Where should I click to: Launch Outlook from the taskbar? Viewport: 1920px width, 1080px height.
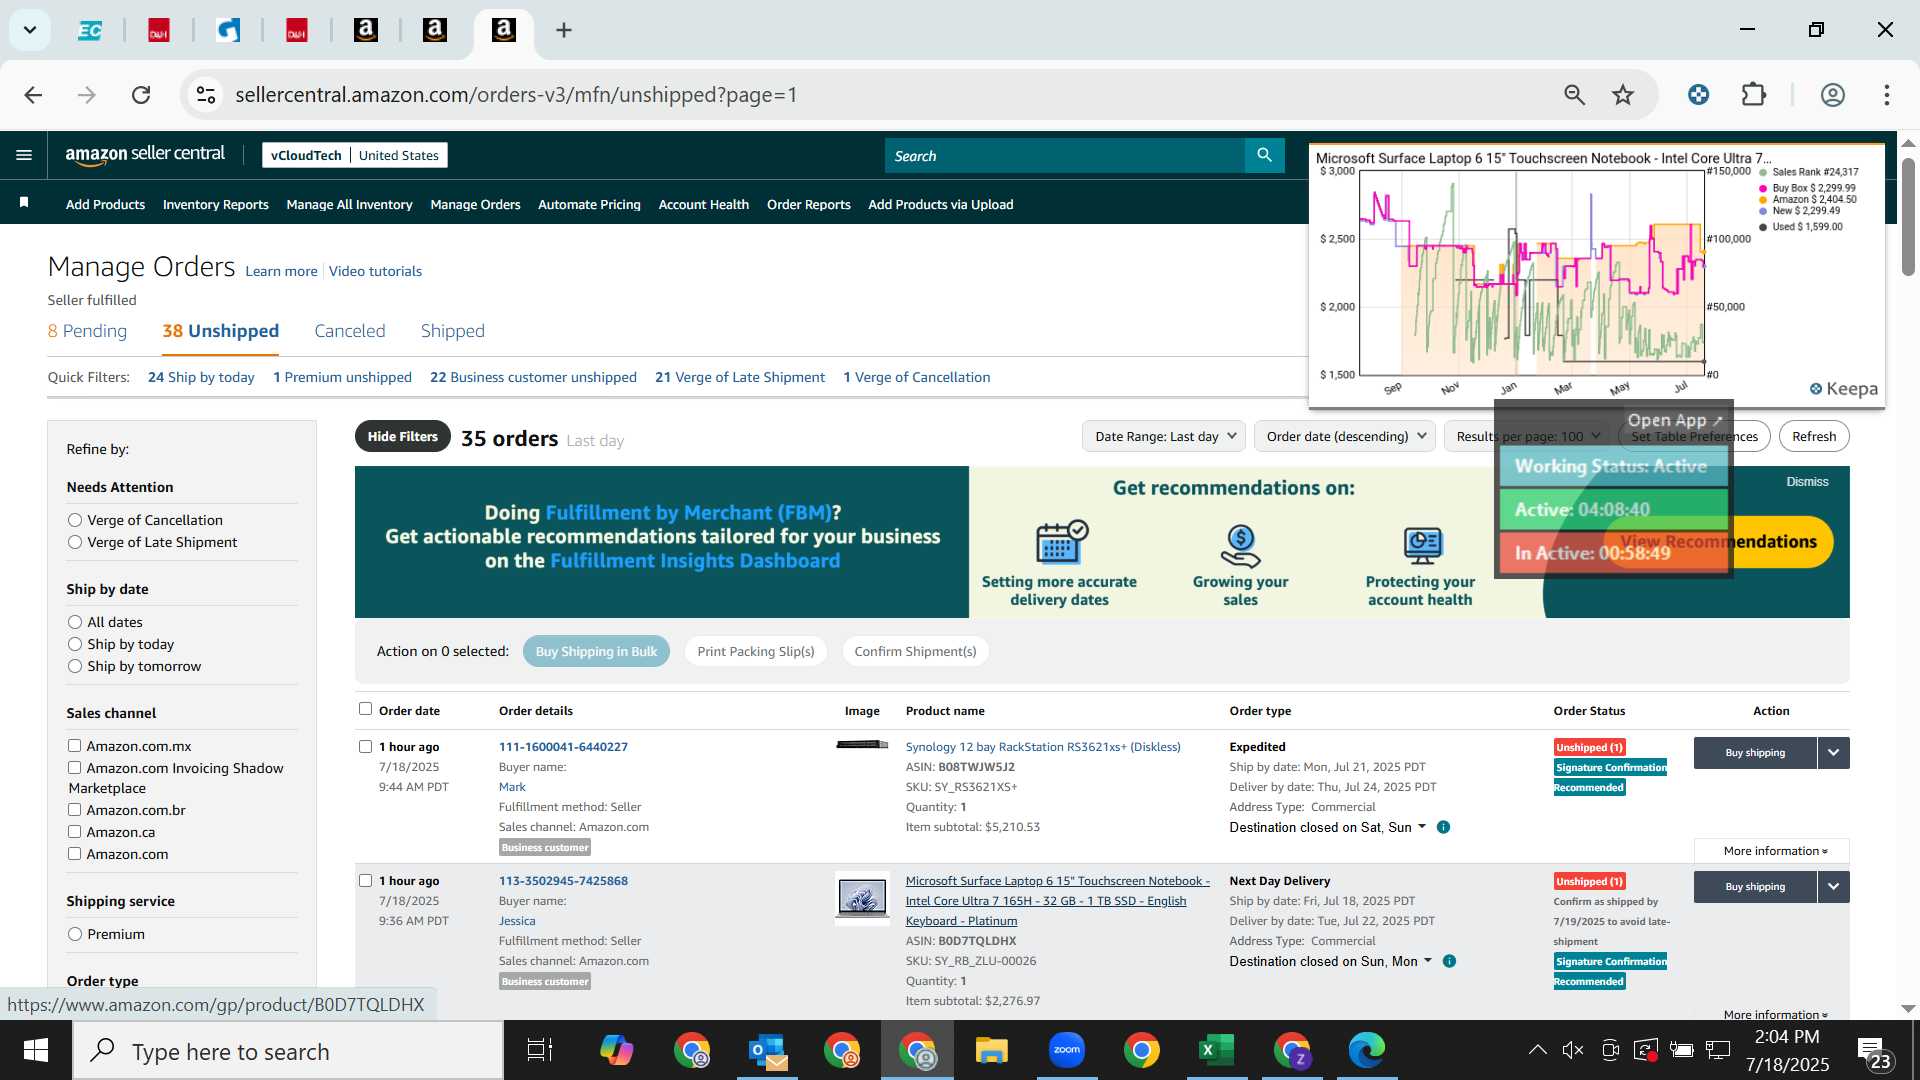coord(767,1050)
